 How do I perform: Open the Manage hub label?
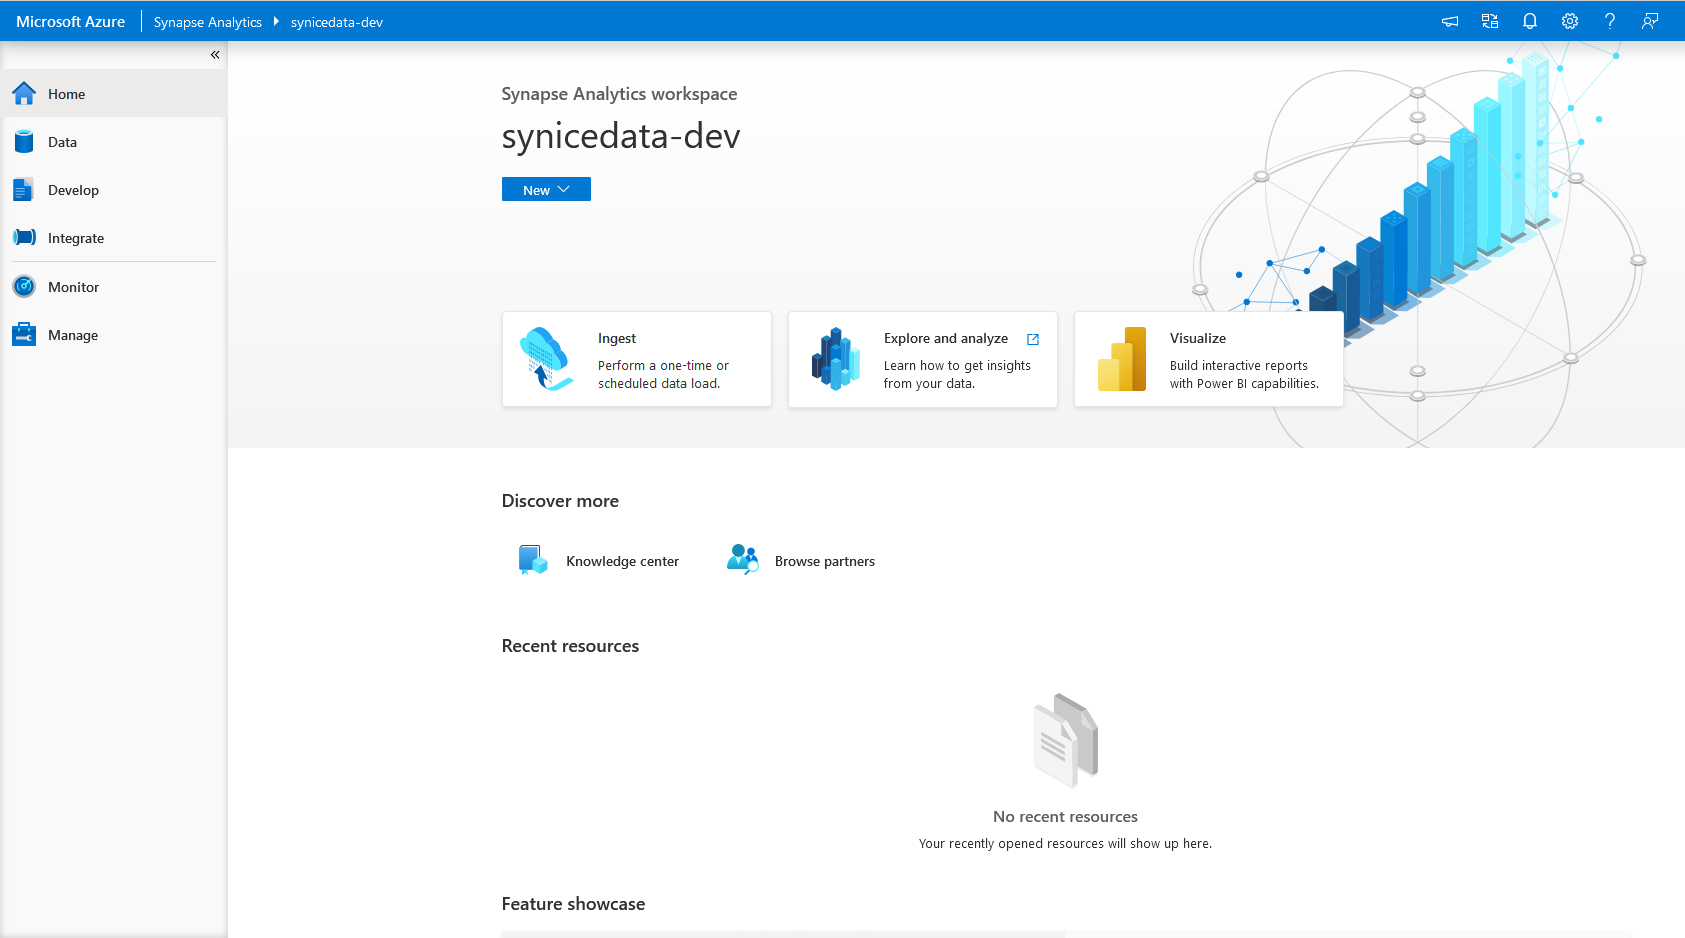[x=73, y=335]
